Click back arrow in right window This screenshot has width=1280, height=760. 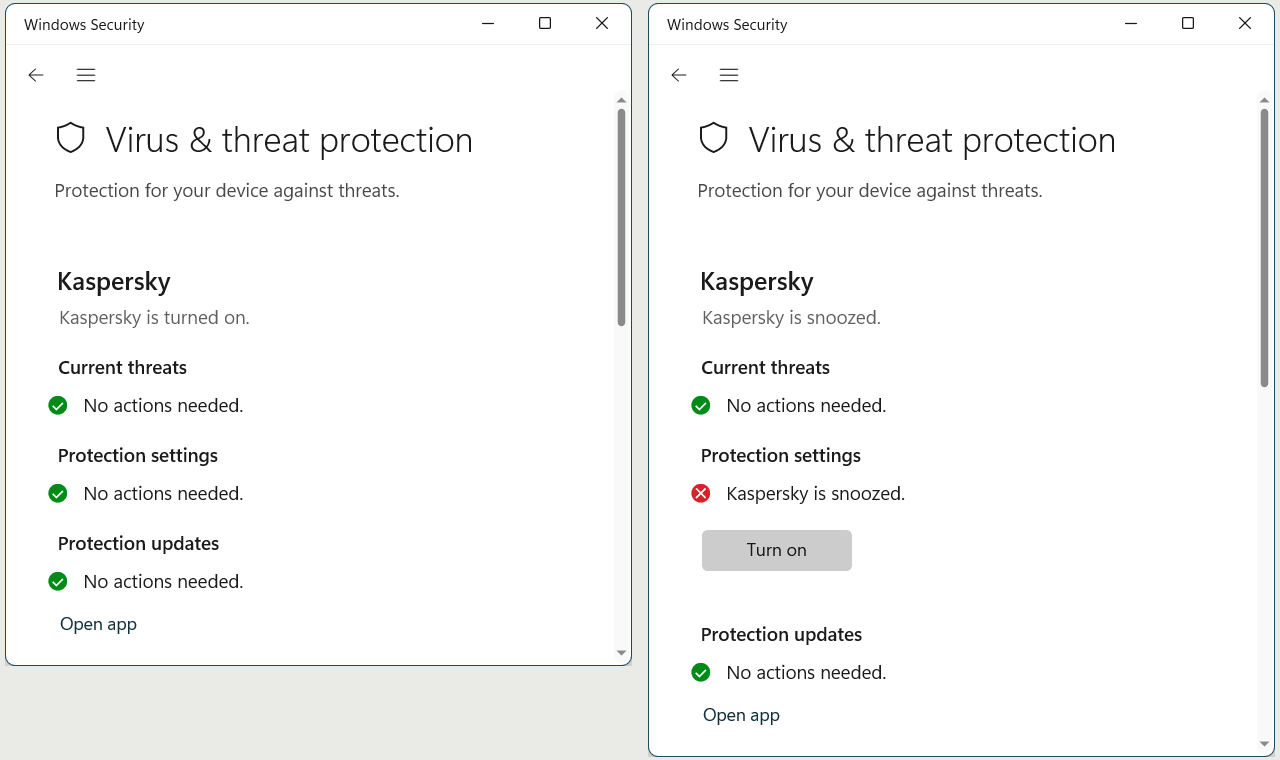click(679, 75)
